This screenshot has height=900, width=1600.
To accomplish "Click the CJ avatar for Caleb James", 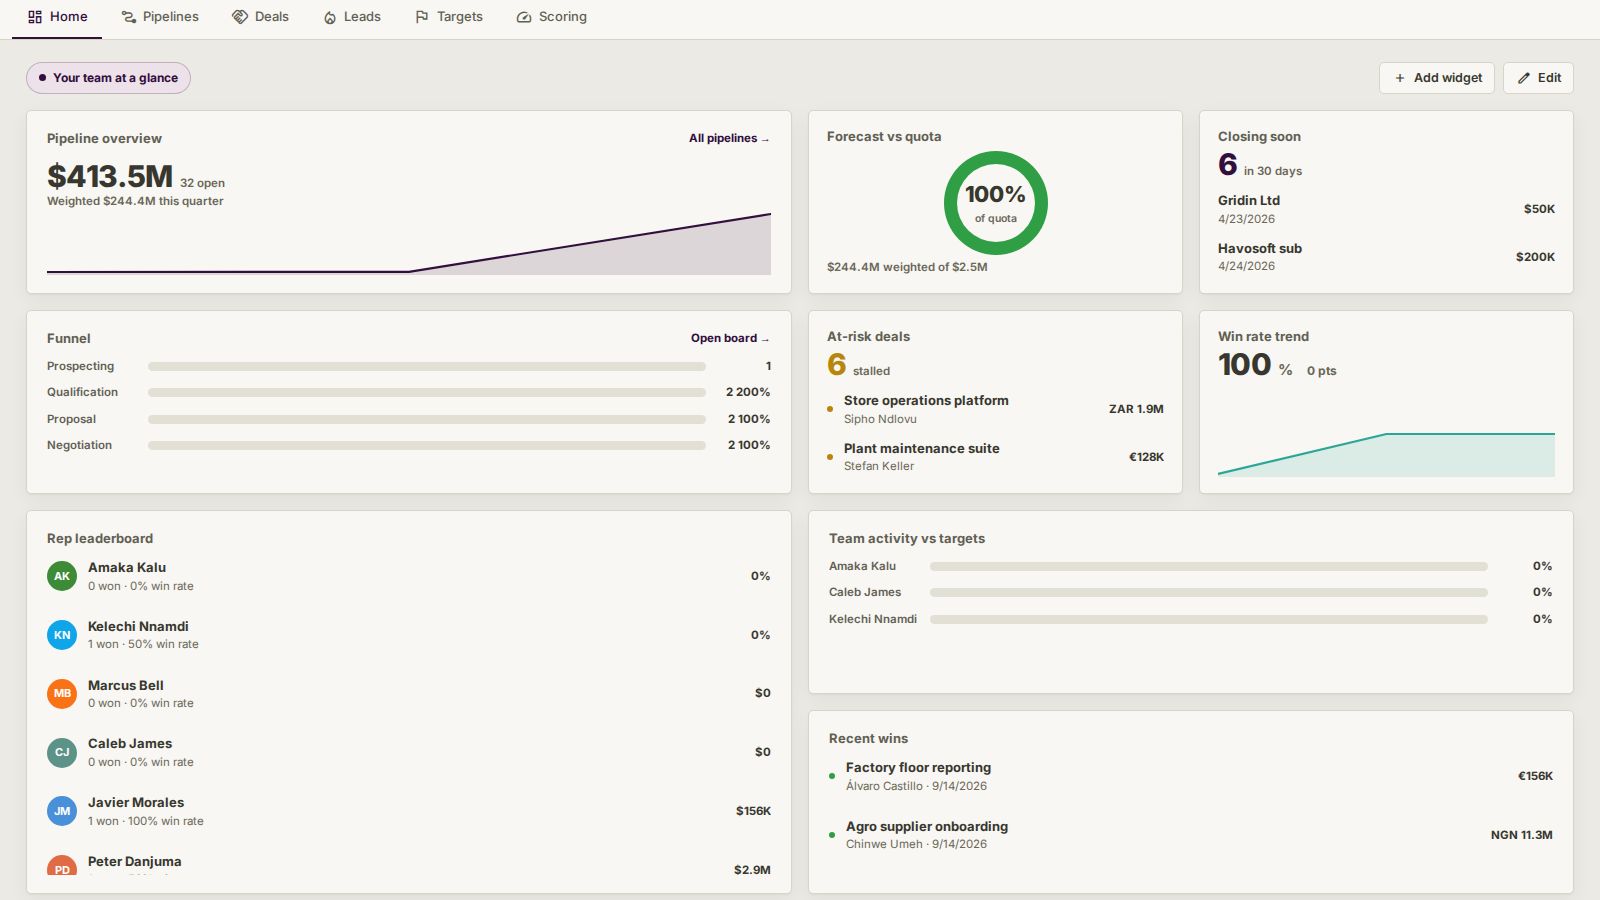I will pos(62,752).
